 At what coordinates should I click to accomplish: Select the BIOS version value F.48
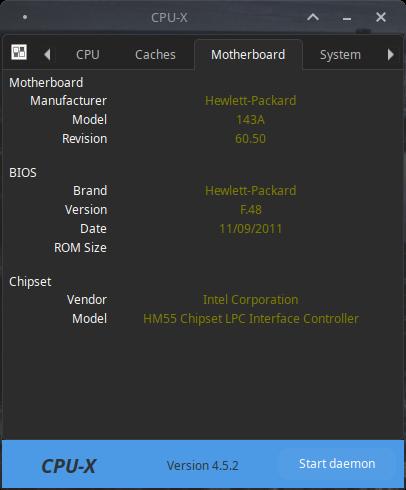pos(251,210)
